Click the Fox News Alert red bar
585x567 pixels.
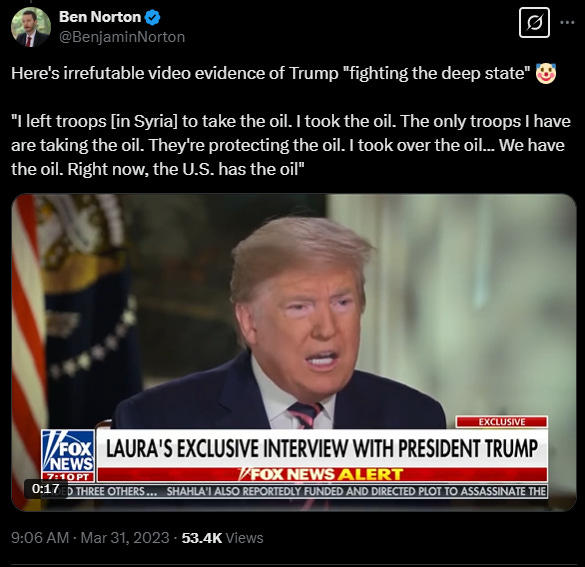pos(322,474)
